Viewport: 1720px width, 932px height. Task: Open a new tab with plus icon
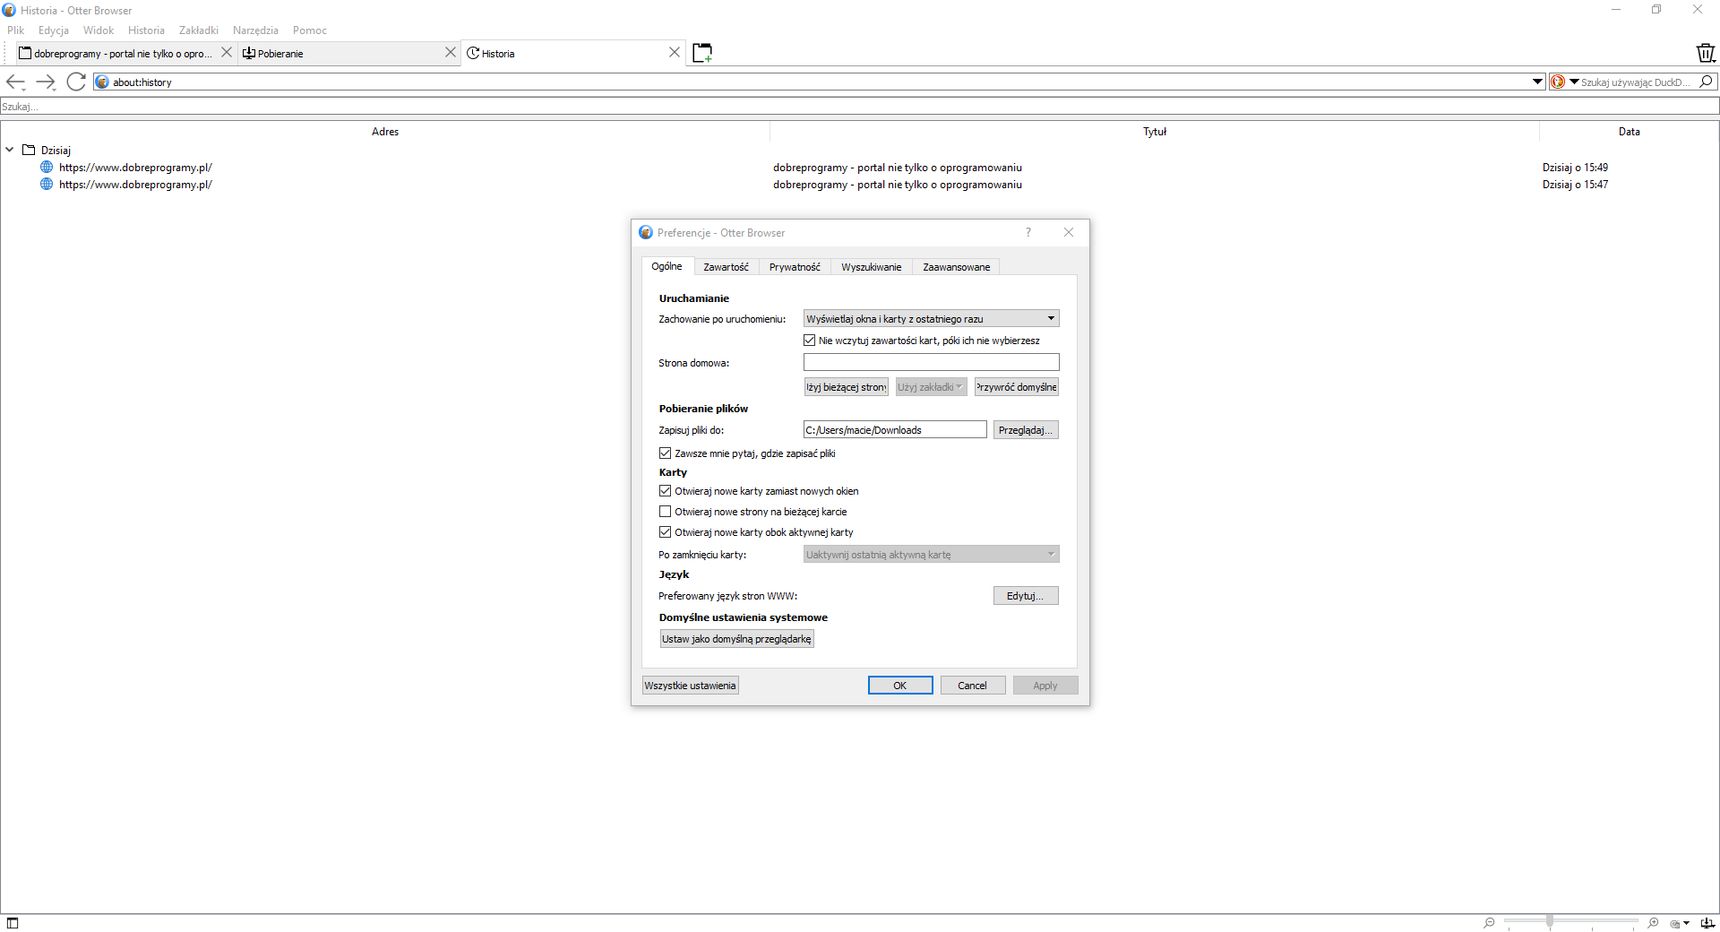[x=702, y=52]
